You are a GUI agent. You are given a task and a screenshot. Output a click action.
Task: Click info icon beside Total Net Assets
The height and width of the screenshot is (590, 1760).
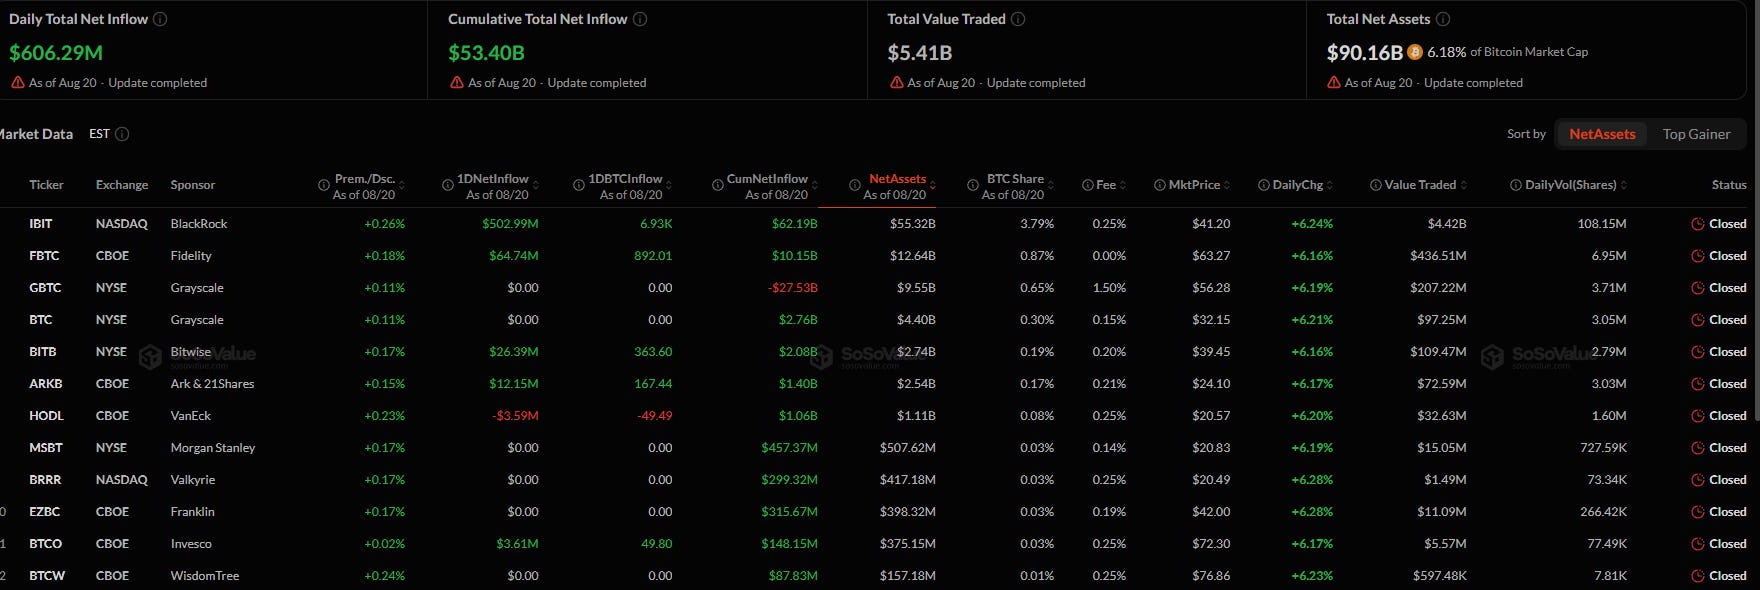point(1443,19)
